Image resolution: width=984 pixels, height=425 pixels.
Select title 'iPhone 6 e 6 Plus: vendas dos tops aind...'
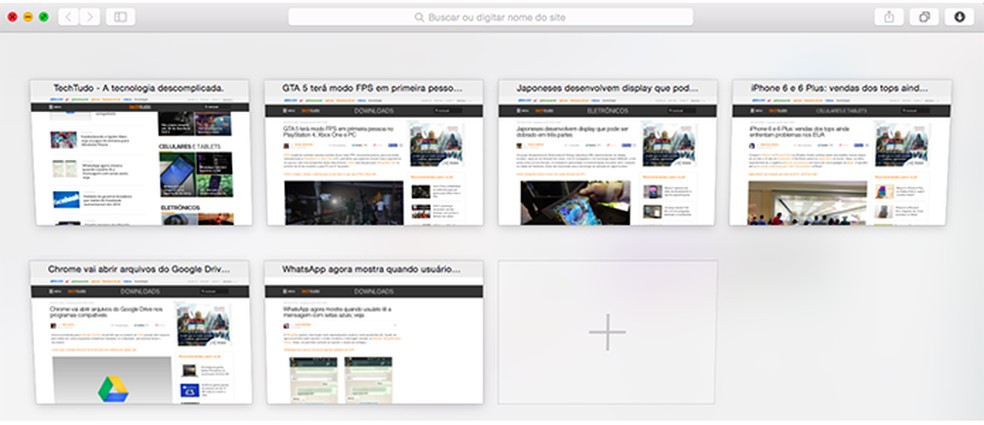(x=839, y=89)
